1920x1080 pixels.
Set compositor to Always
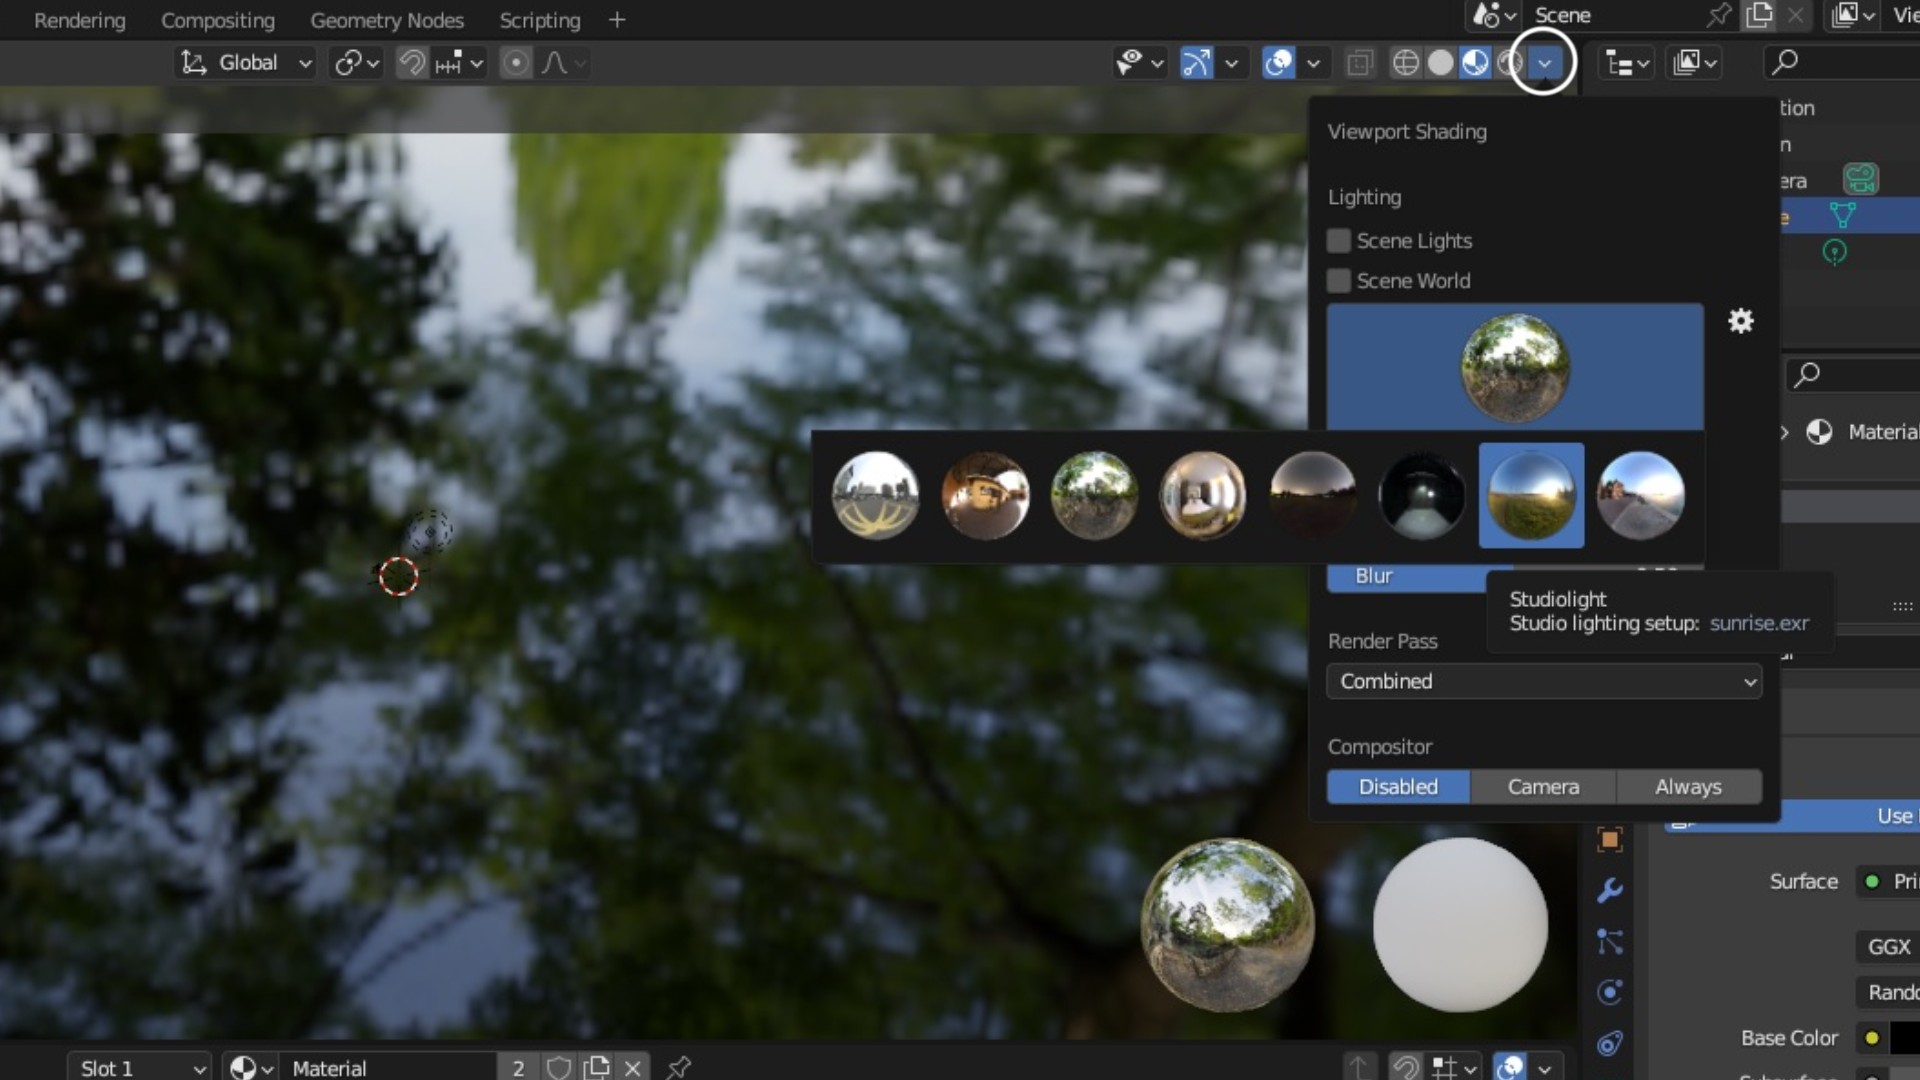(x=1688, y=787)
